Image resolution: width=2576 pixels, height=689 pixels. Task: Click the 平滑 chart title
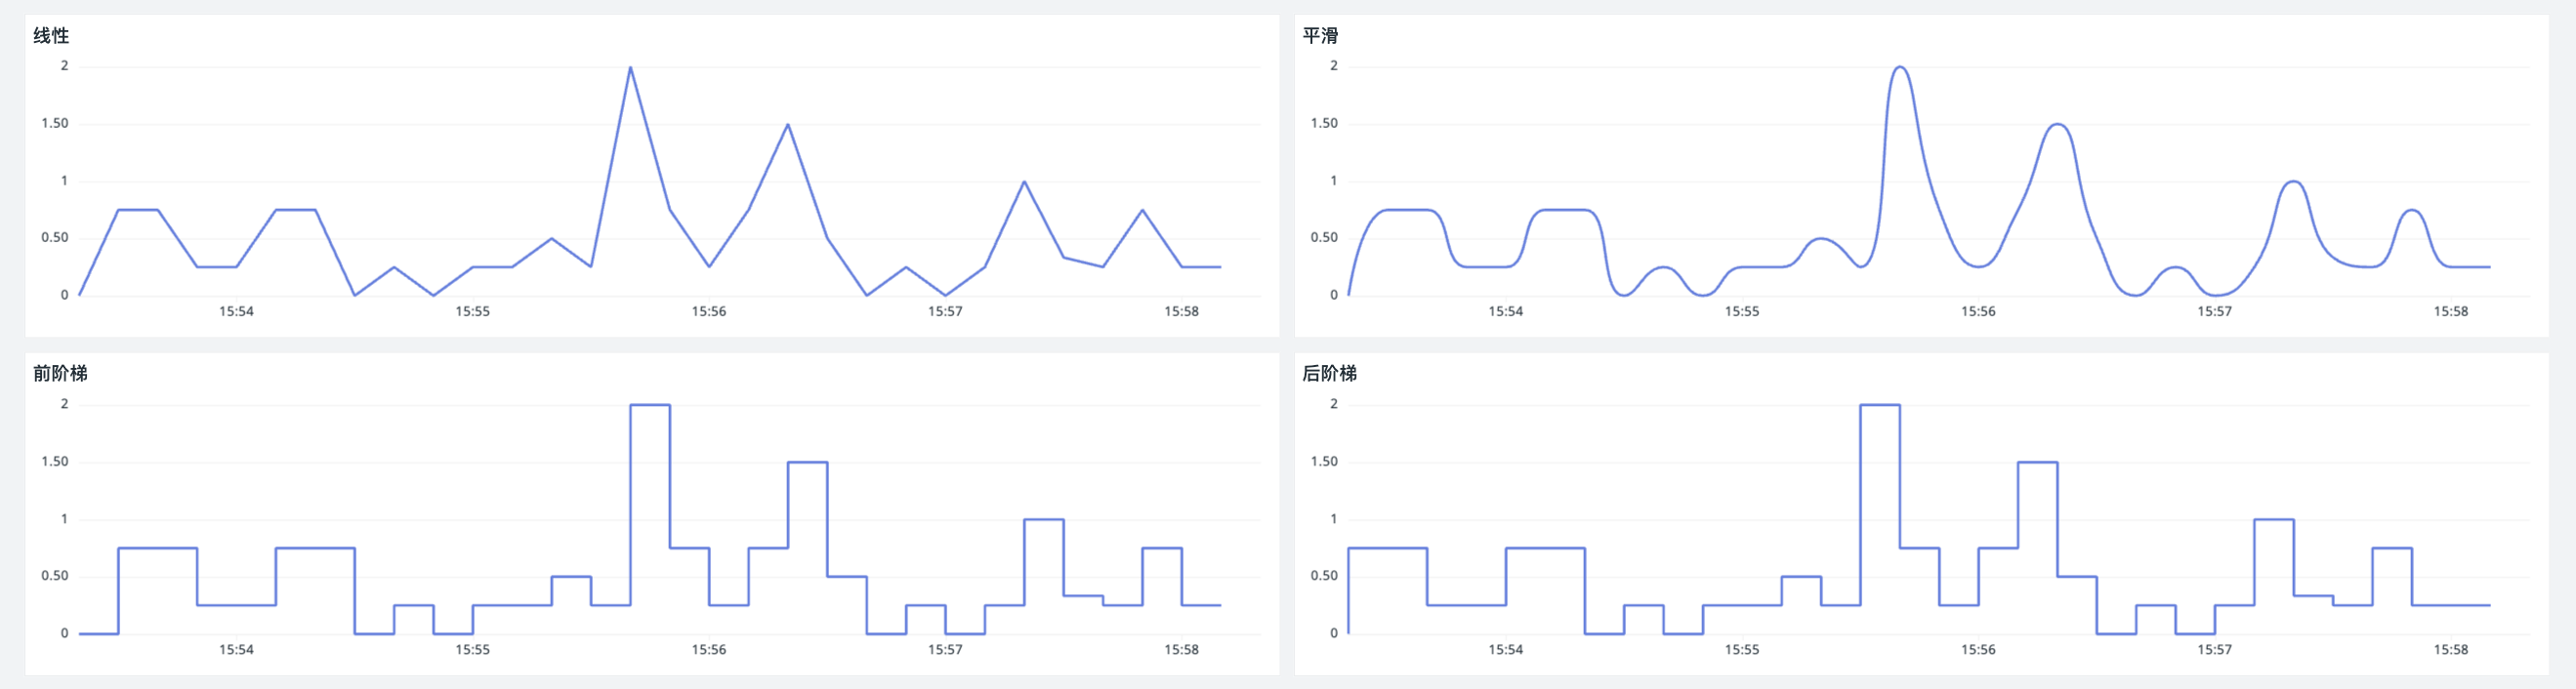pos(1320,36)
